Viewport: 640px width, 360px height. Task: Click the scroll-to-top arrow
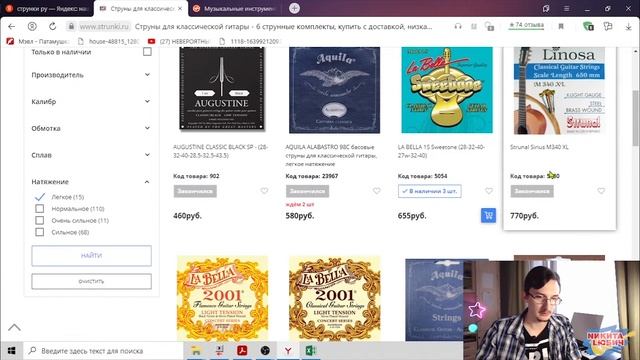click(14, 327)
